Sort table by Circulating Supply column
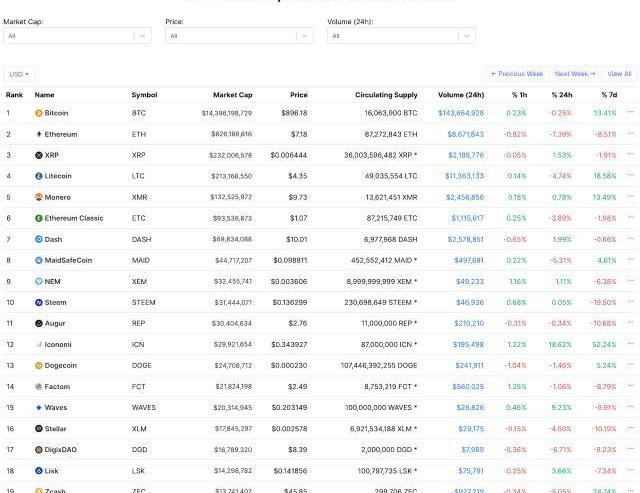Screen dimensions: 640x493 pyautogui.click(x=386, y=95)
